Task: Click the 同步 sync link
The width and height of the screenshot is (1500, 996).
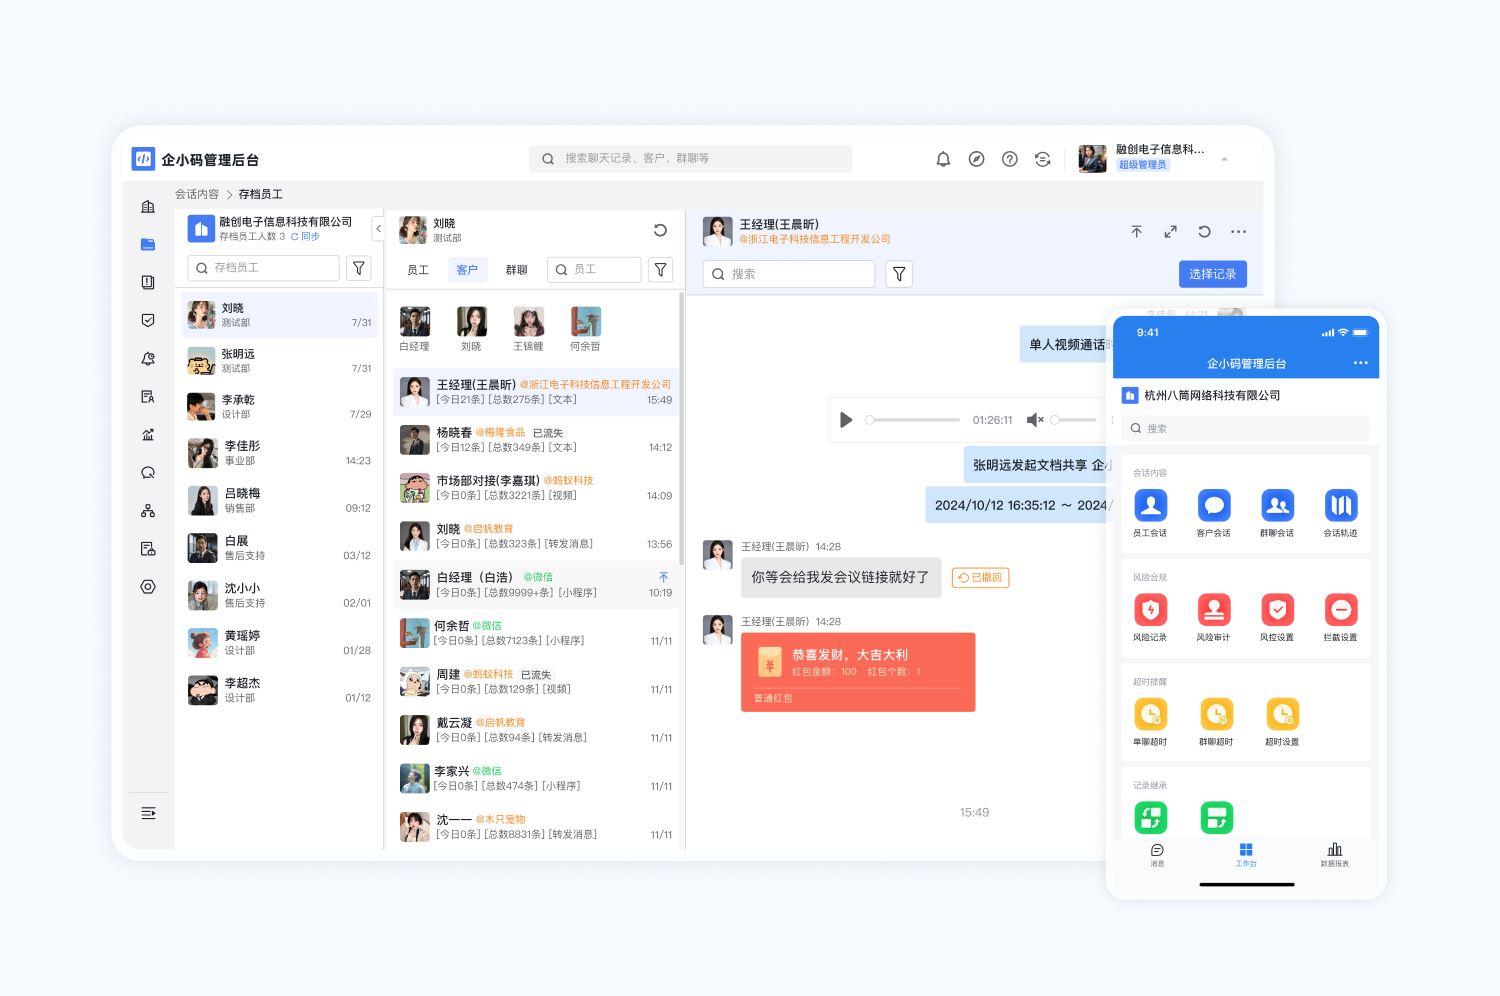Action: 306,237
